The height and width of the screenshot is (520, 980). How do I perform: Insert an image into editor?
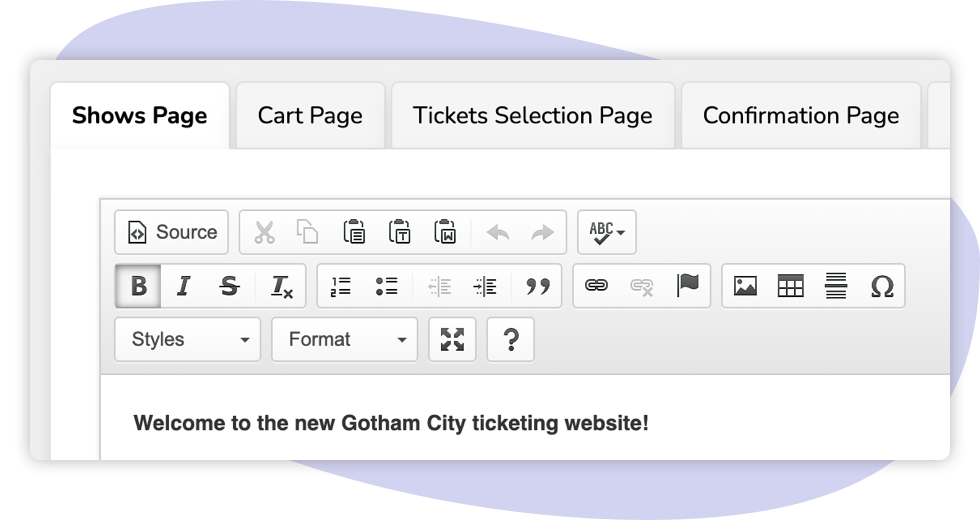coord(745,287)
